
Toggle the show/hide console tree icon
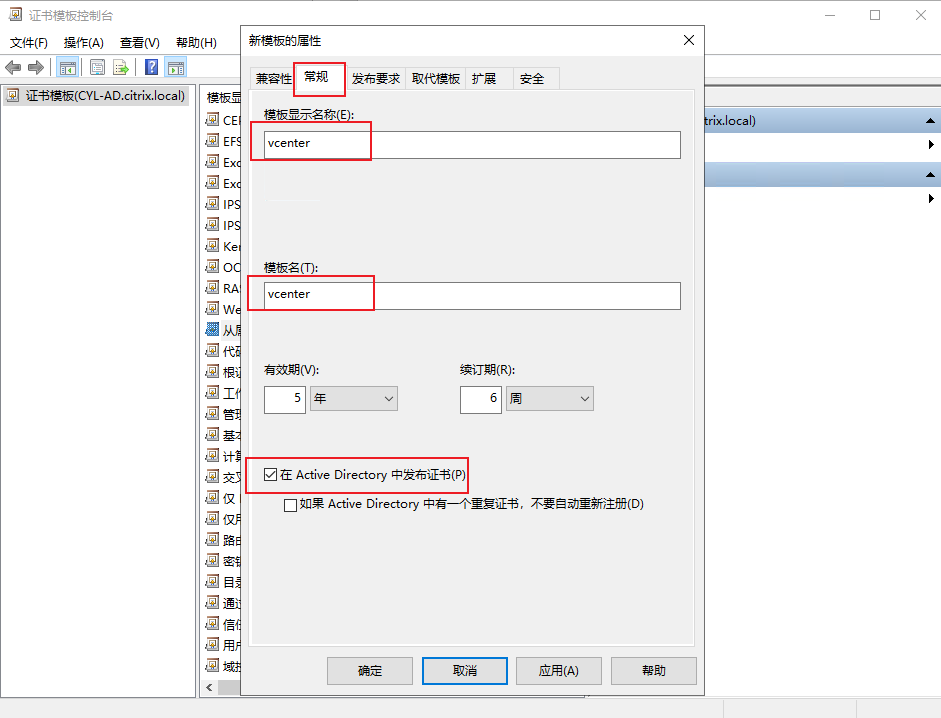68,67
